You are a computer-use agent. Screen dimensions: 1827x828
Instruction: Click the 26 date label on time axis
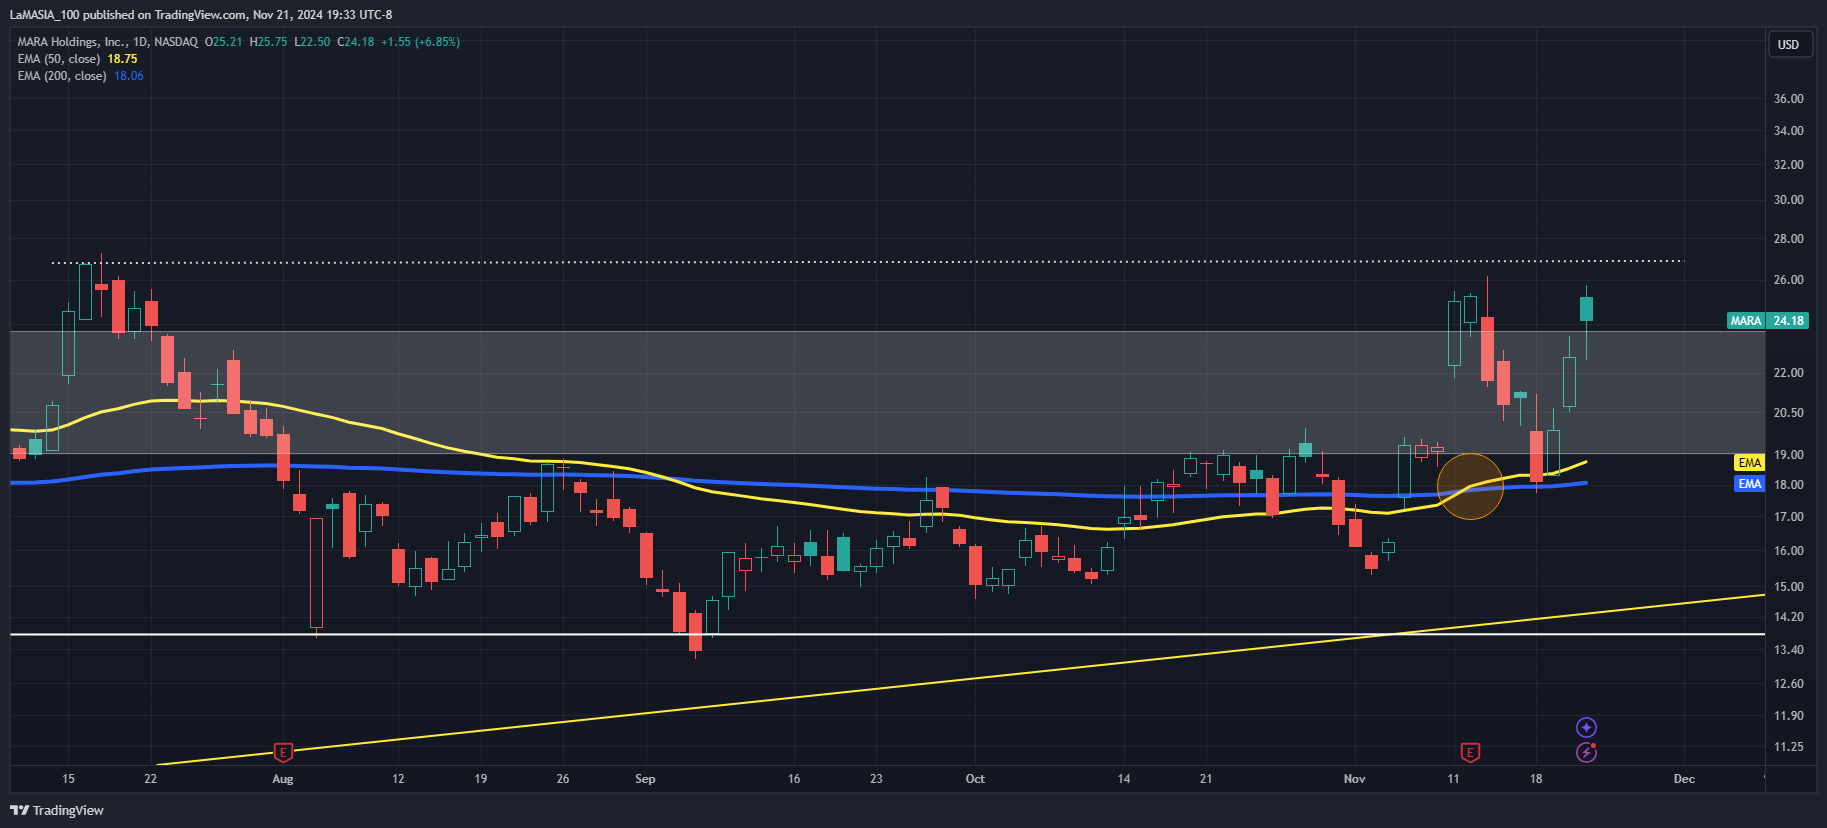563,779
